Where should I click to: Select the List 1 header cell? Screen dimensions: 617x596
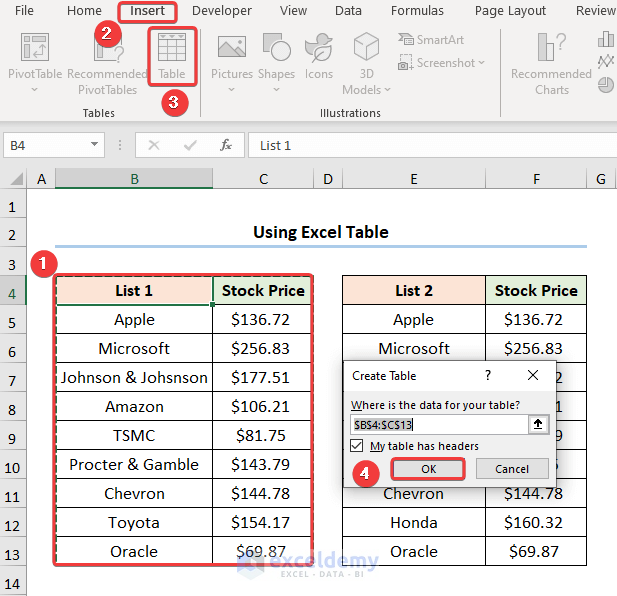(134, 290)
